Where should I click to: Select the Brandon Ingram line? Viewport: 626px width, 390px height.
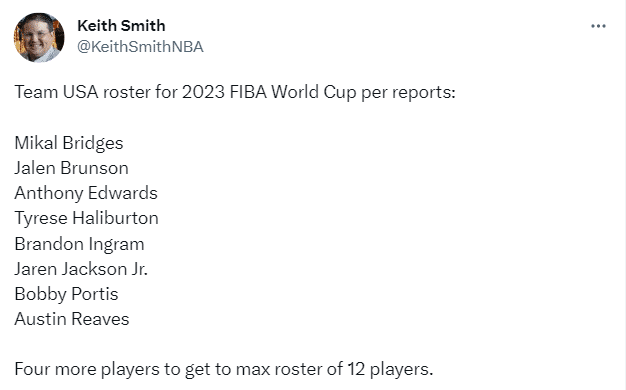[x=79, y=244]
